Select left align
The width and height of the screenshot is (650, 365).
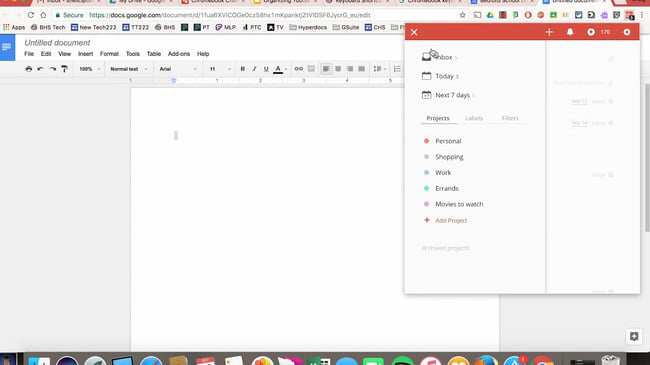pos(326,69)
